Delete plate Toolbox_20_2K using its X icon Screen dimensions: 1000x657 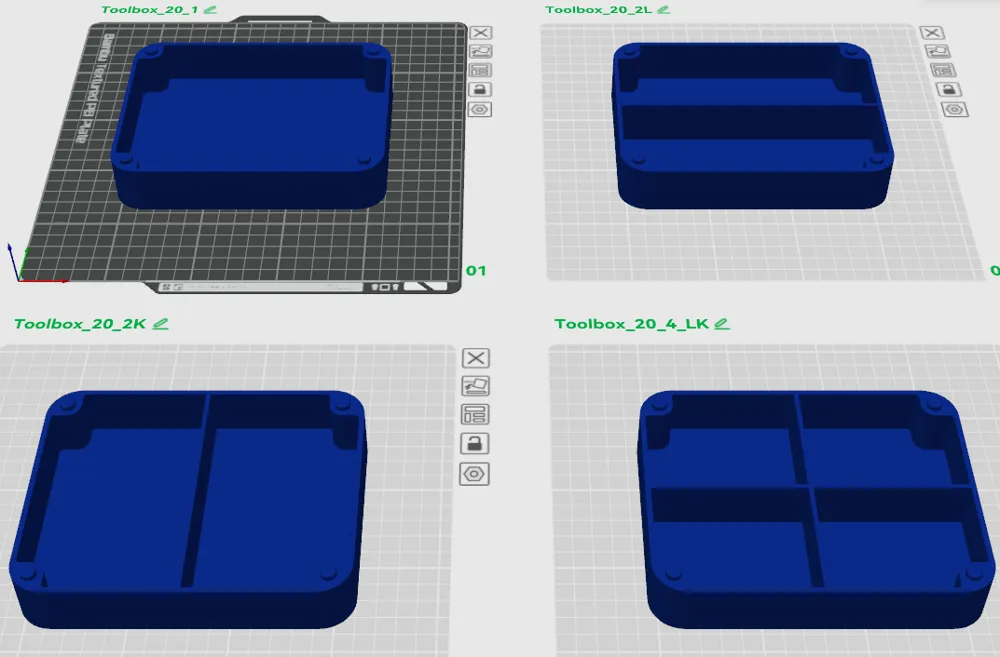477,360
